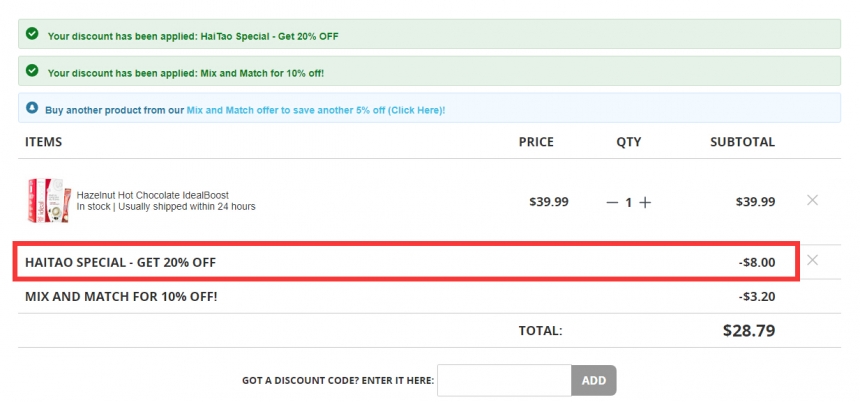This screenshot has width=860, height=402.
Task: Increase quantity with the plus icon
Action: point(645,202)
